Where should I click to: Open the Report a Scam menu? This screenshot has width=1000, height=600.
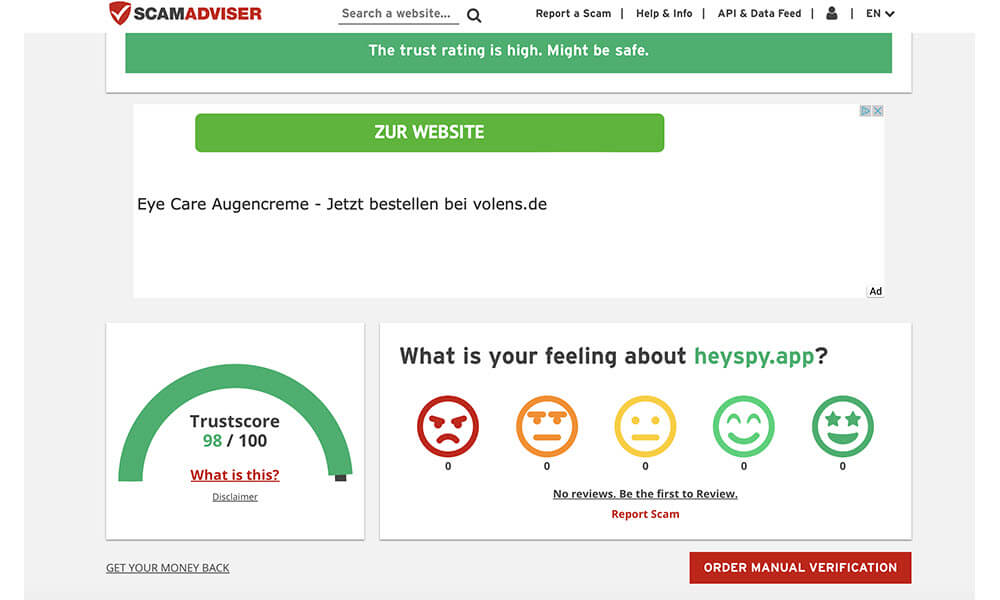pos(573,13)
